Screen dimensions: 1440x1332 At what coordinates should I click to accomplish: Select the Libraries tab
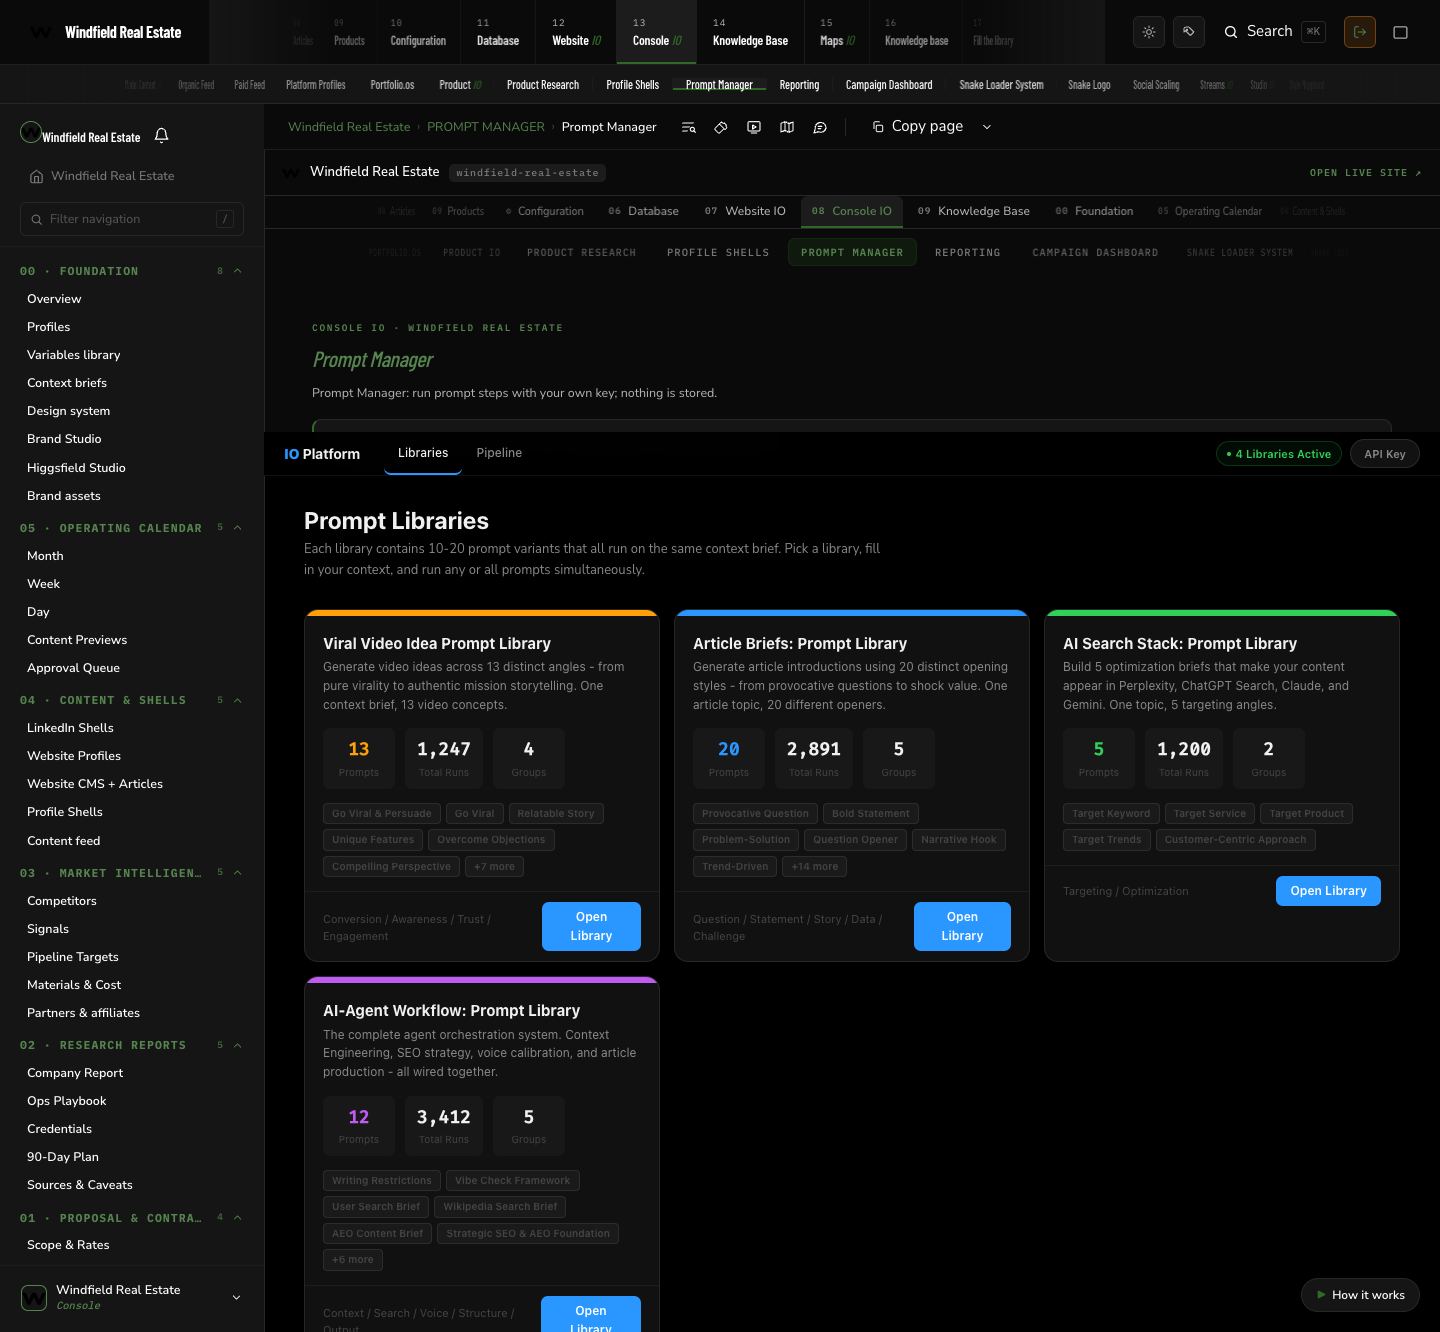click(423, 453)
